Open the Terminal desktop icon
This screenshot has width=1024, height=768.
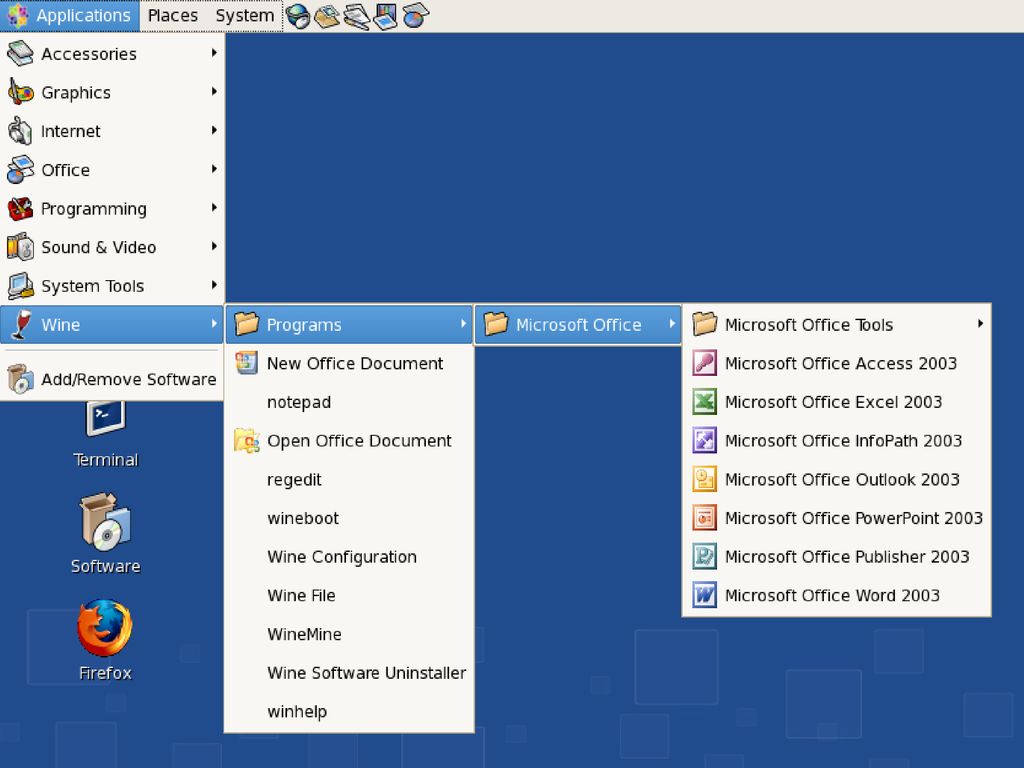click(105, 434)
